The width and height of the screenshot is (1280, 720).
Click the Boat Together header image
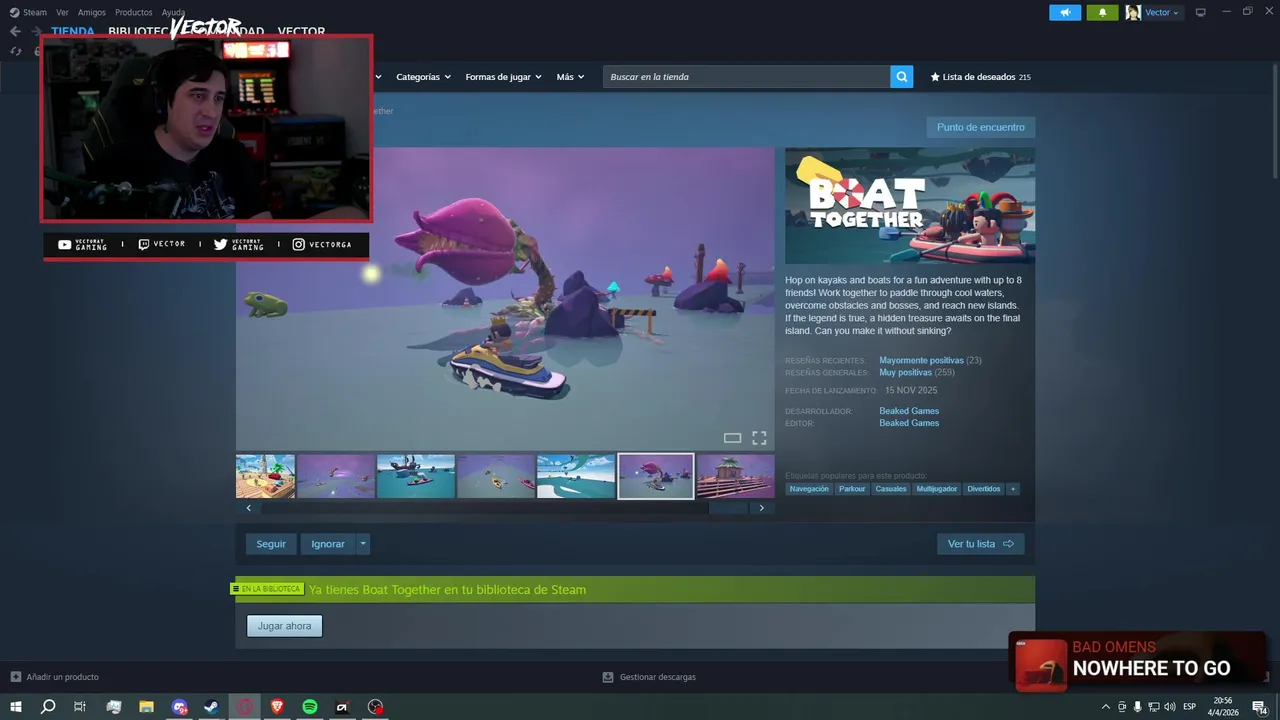910,206
